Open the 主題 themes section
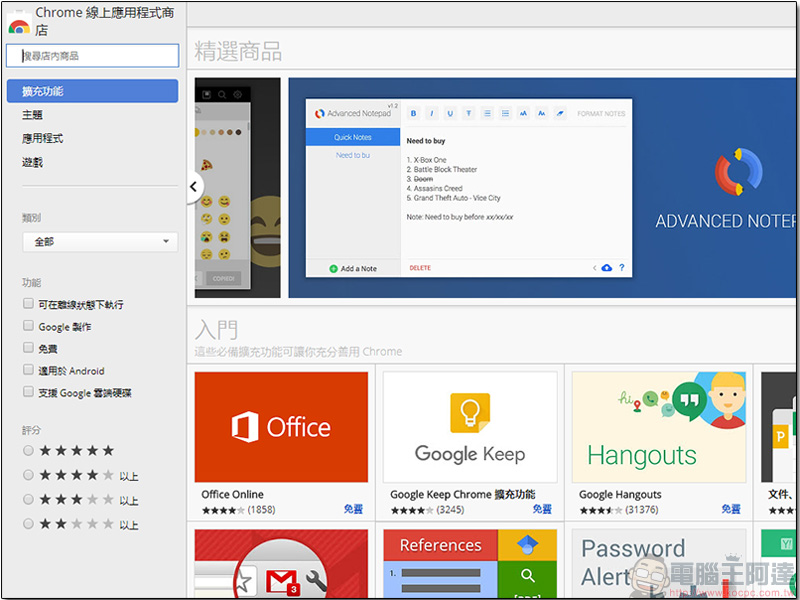800x600 pixels. coord(32,115)
